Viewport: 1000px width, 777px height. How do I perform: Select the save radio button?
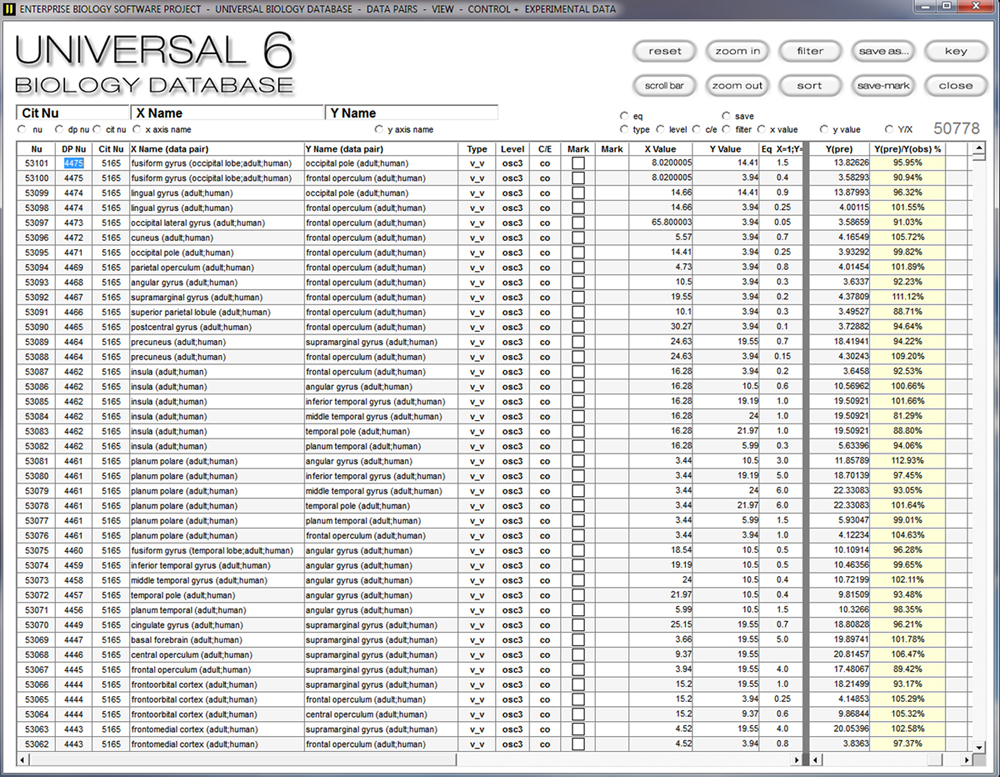click(726, 116)
